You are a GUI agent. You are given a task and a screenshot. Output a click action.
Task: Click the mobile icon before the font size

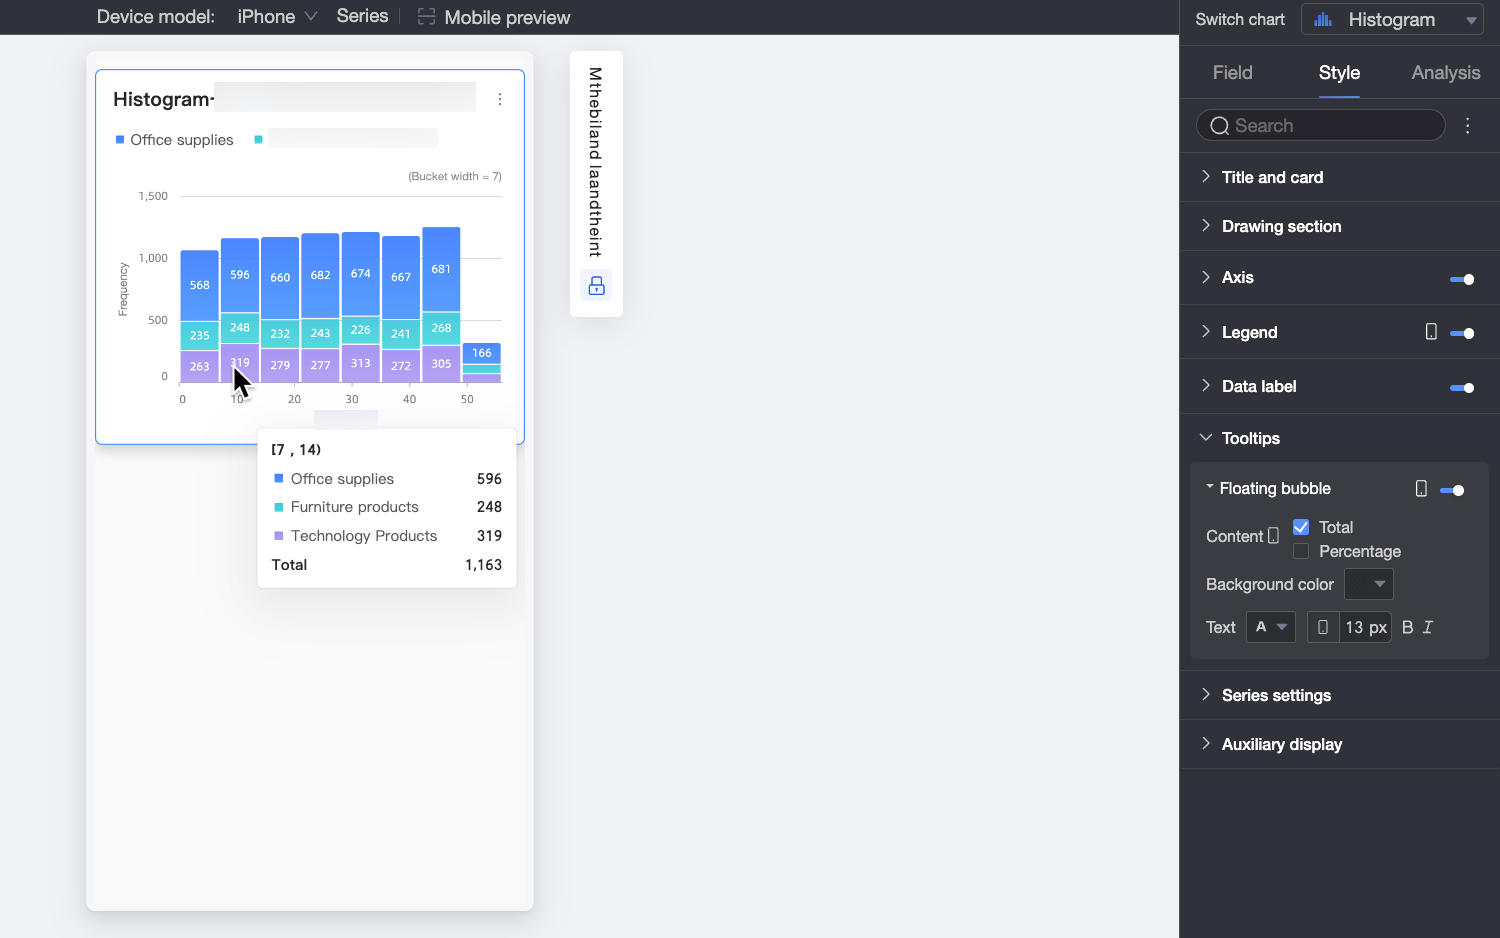[1323, 627]
